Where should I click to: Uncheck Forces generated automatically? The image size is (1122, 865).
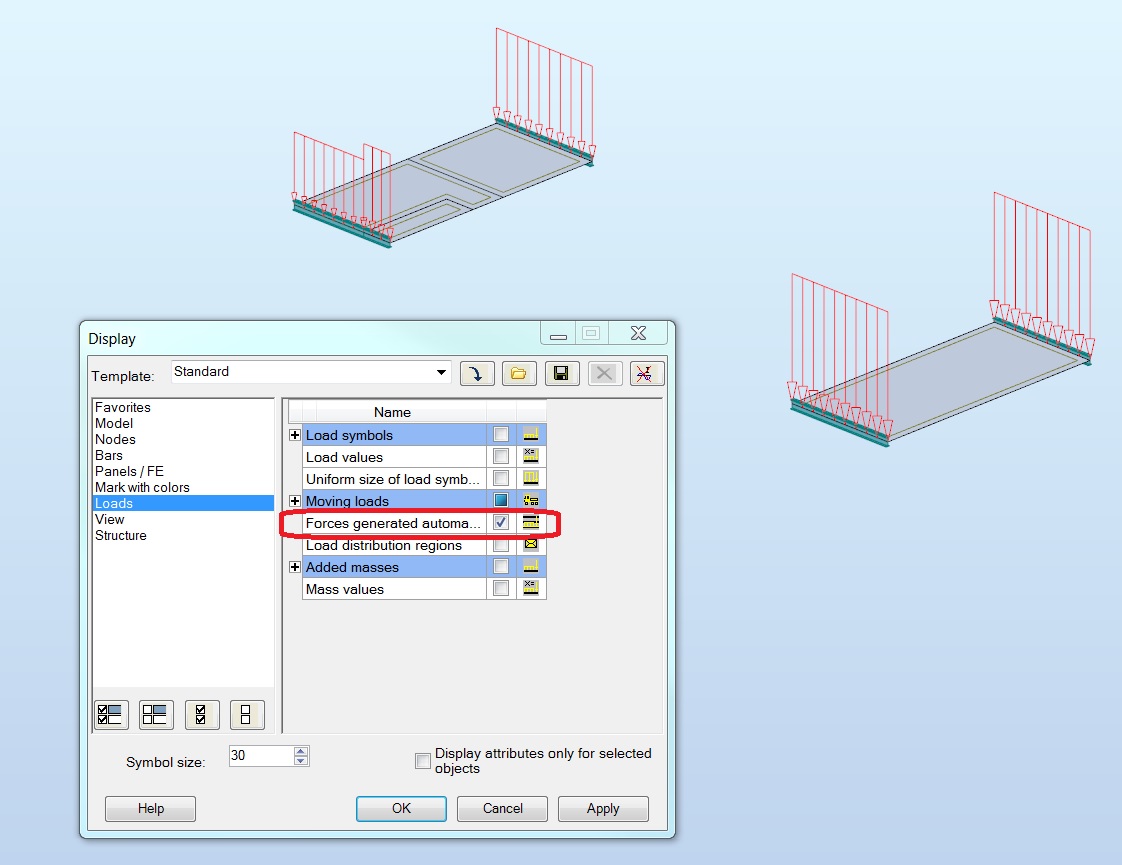point(500,522)
